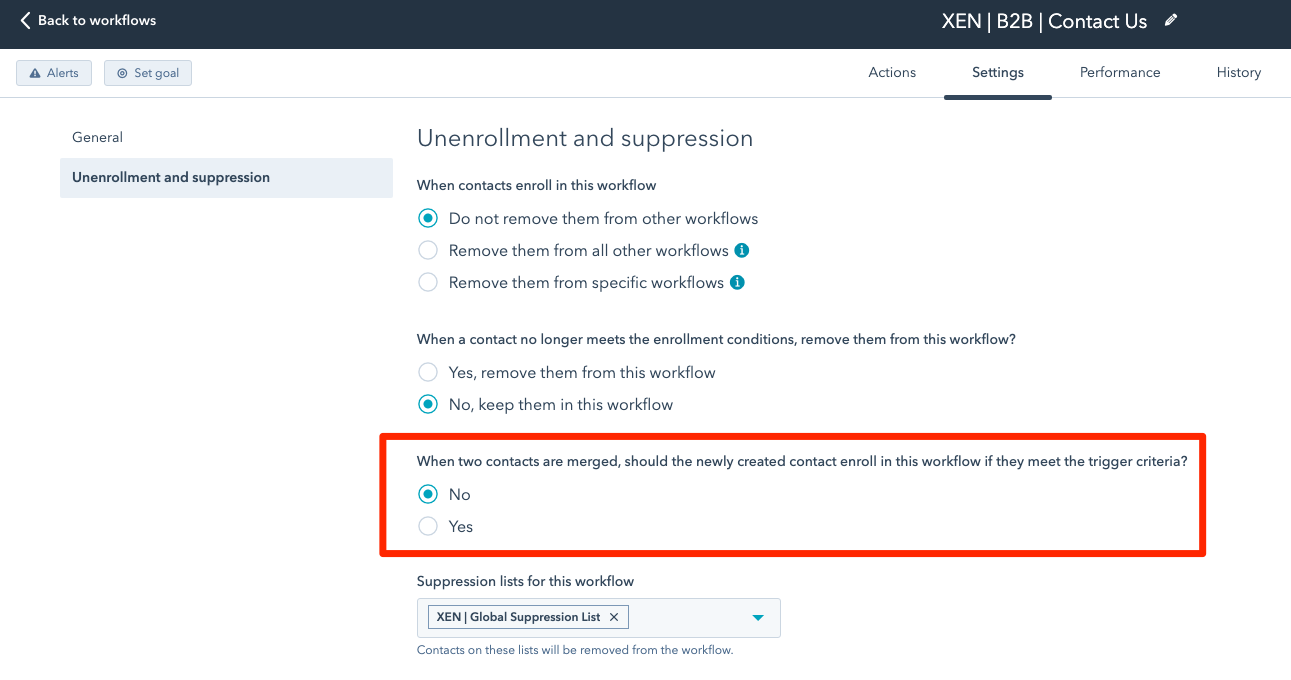The image size is (1291, 680).
Task: Click the back chevron arrow in the top bar
Action: click(24, 19)
